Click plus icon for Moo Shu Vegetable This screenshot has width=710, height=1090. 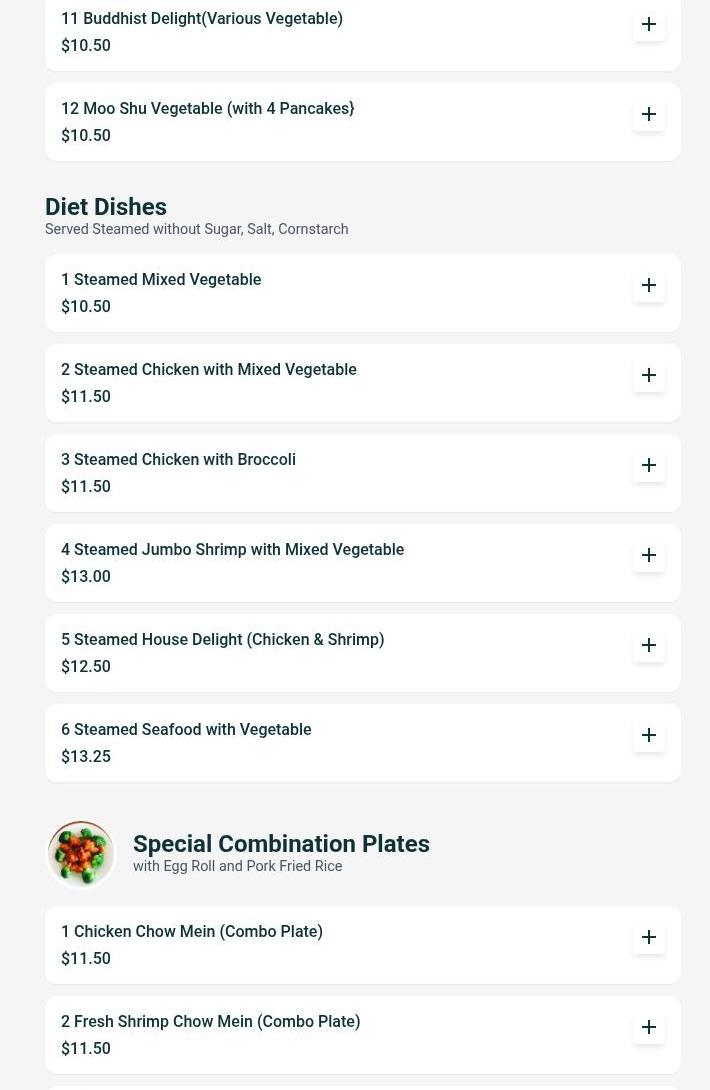(x=649, y=114)
